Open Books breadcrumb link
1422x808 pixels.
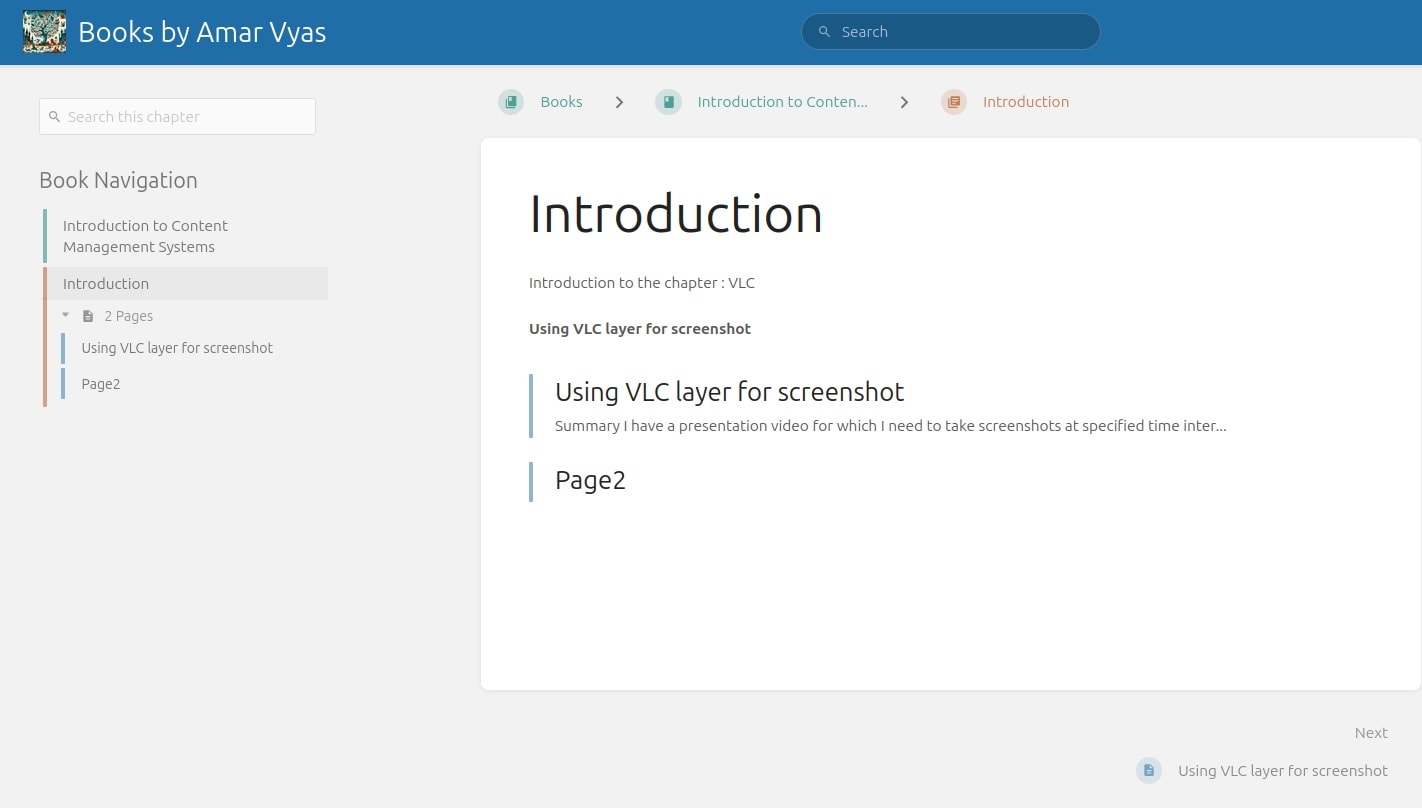[x=561, y=102]
